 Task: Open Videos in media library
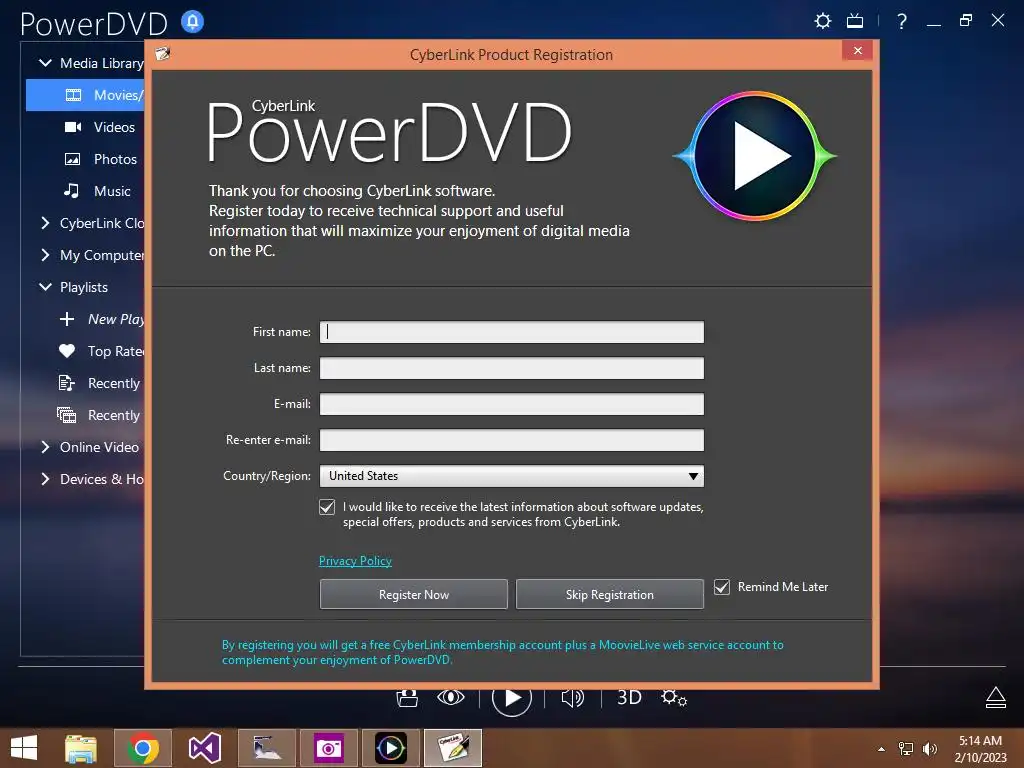click(x=114, y=127)
